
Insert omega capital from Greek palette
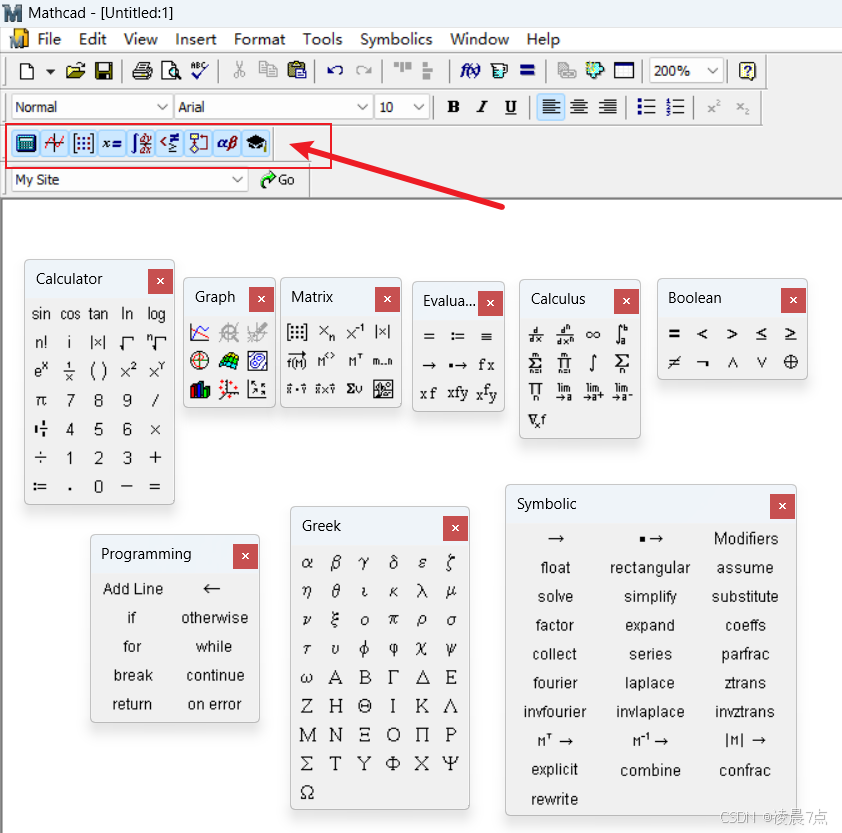(x=307, y=792)
